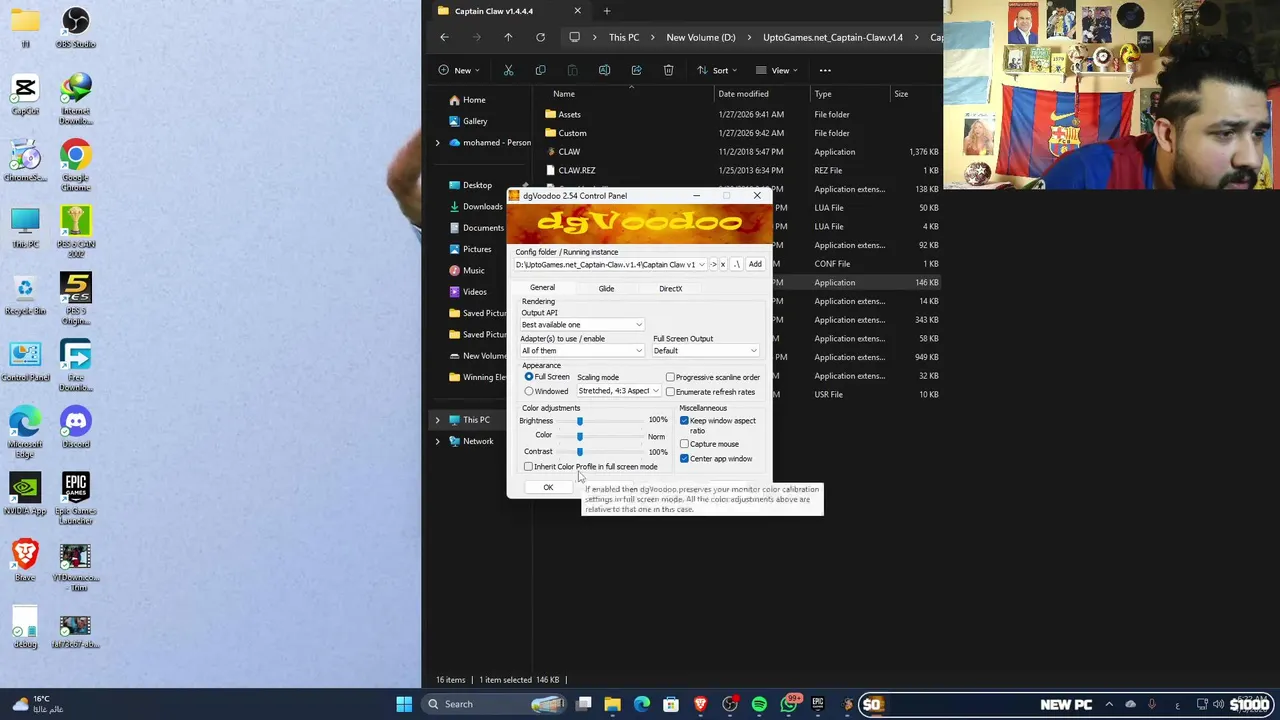Enable Progressive scanline order checkbox
The image size is (1280, 720).
pyautogui.click(x=713, y=377)
